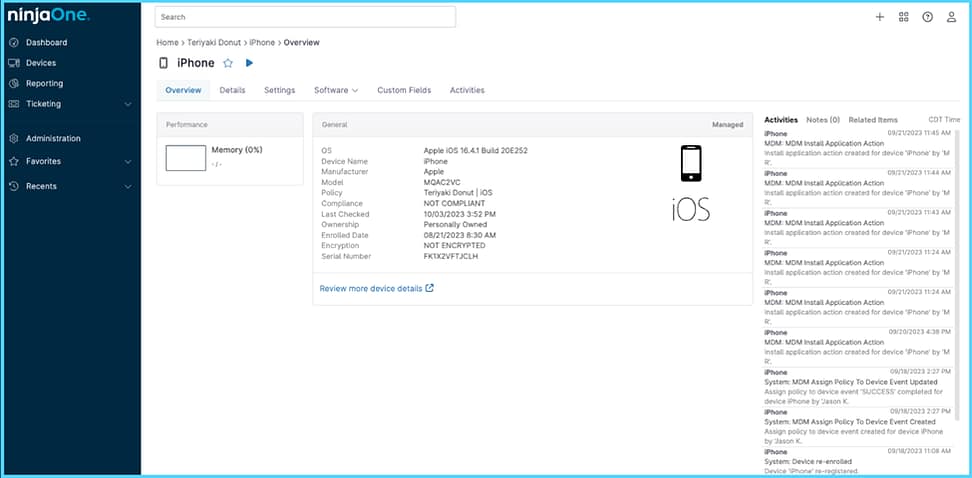This screenshot has width=972, height=478.
Task: Expand the Ticketing sidebar chevron
Action: tap(127, 104)
